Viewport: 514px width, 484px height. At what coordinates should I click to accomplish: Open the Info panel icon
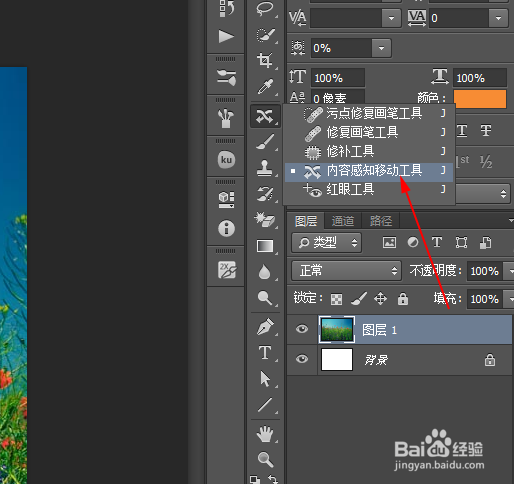pos(226,229)
